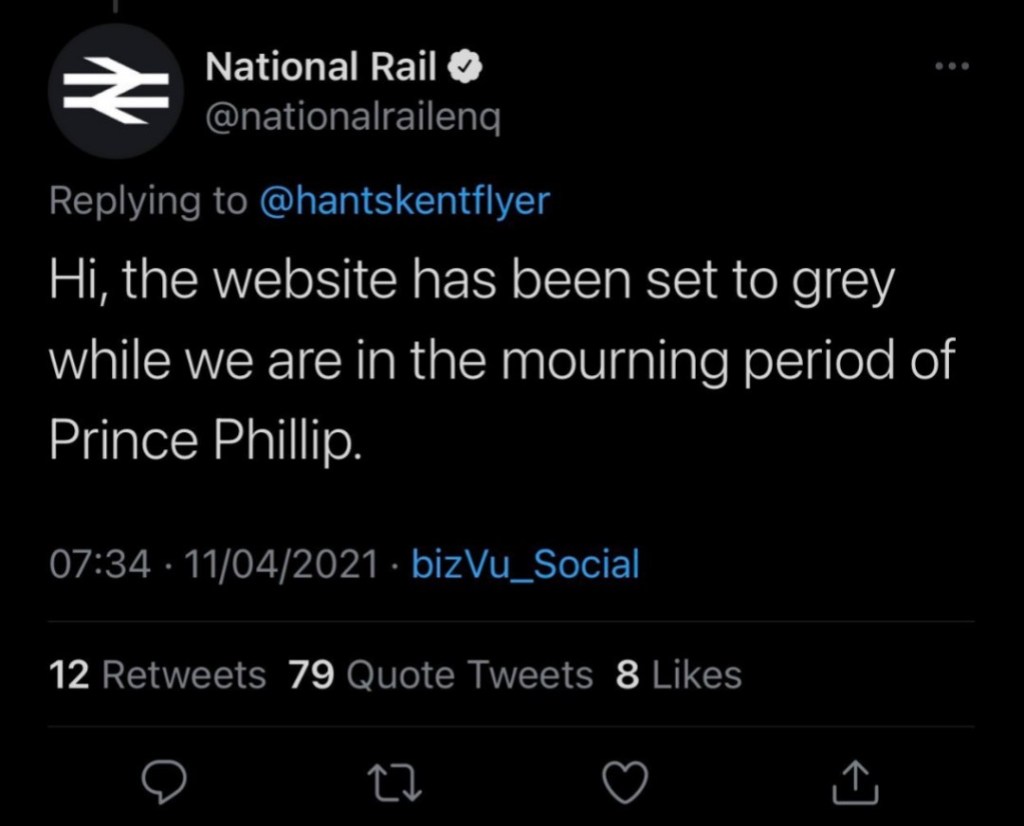The height and width of the screenshot is (826, 1024).
Task: View the 8 Likes list
Action: 679,675
